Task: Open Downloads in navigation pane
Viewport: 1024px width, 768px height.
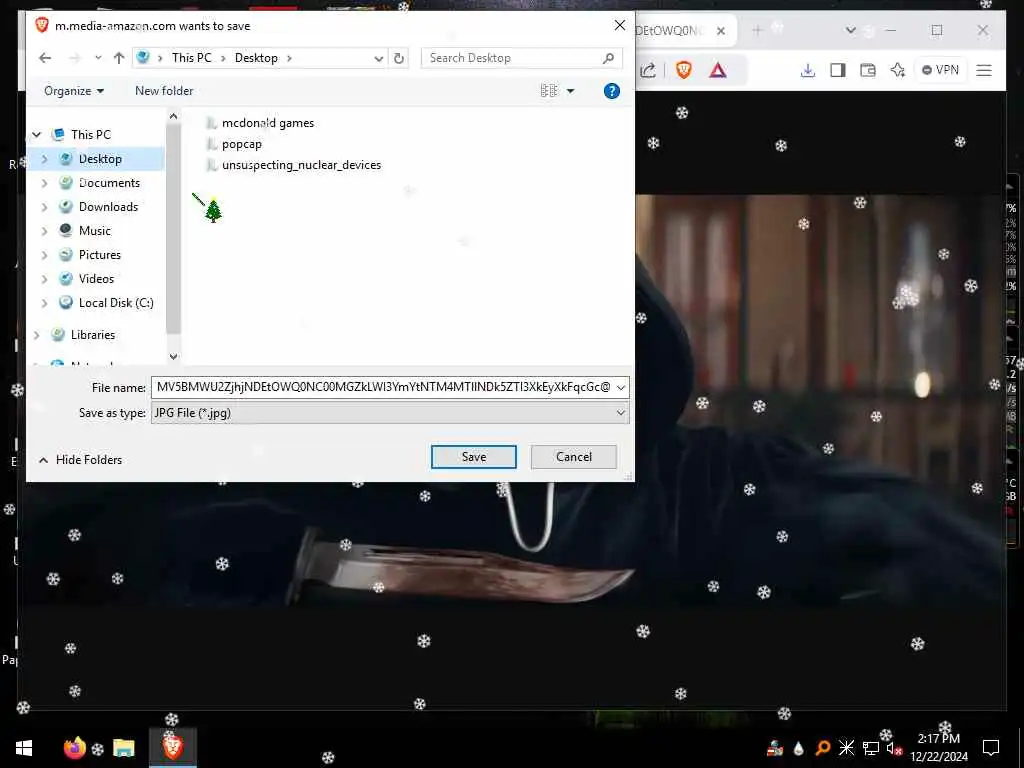Action: tap(108, 207)
